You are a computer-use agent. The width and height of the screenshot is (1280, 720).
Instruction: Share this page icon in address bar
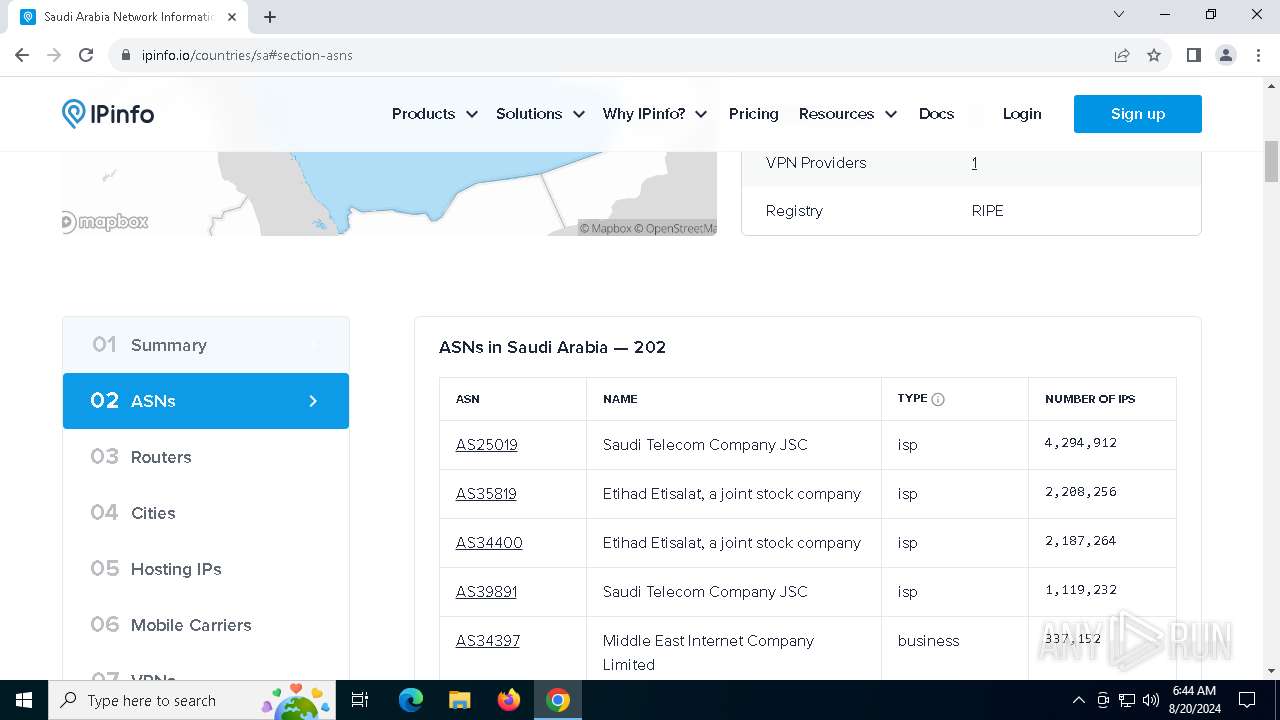point(1122,55)
